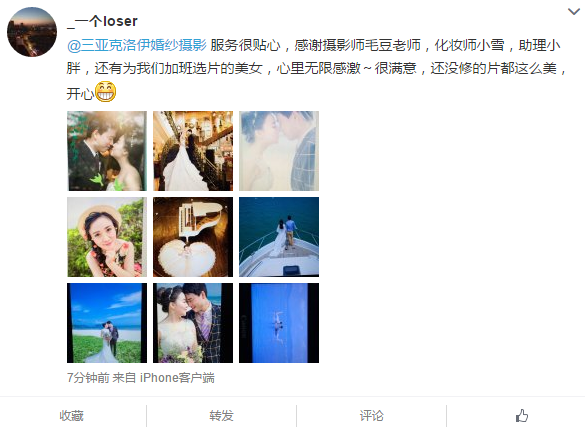Open the _一个loser username link
This screenshot has width=585, height=430.
tap(102, 21)
